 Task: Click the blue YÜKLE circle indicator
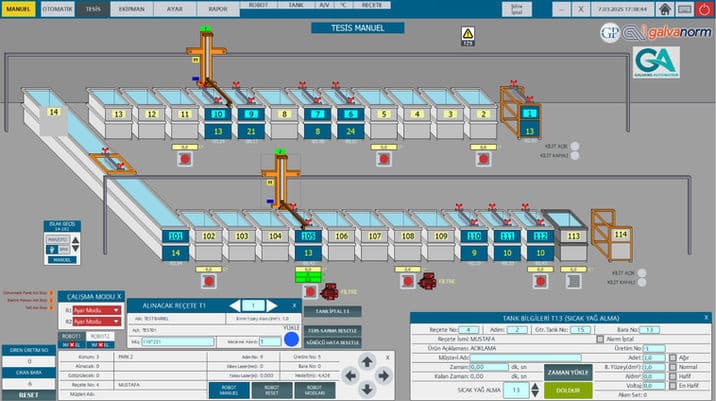pyautogui.click(x=291, y=340)
